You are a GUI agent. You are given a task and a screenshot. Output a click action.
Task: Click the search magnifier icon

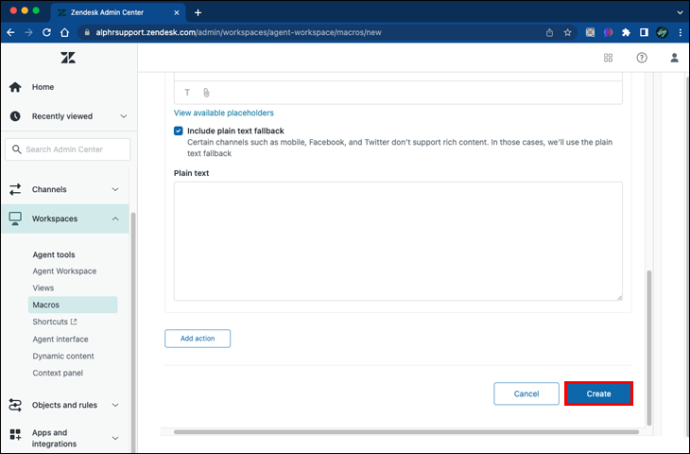pos(17,150)
